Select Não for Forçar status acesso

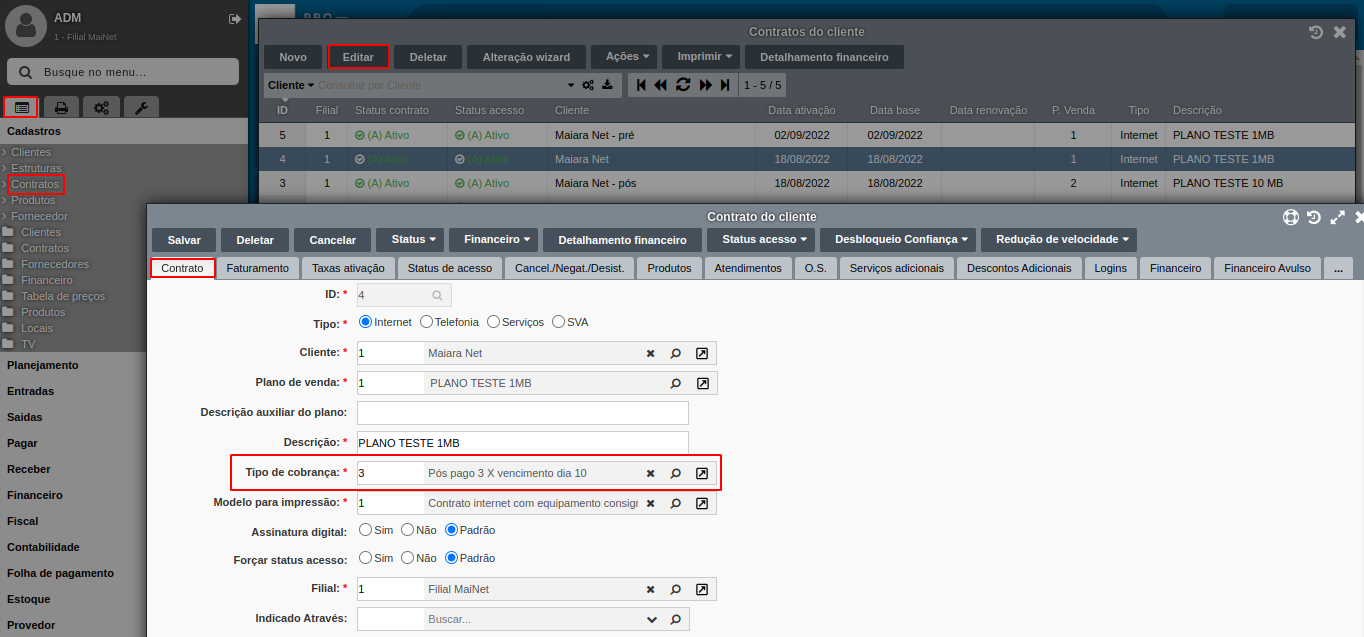(408, 558)
